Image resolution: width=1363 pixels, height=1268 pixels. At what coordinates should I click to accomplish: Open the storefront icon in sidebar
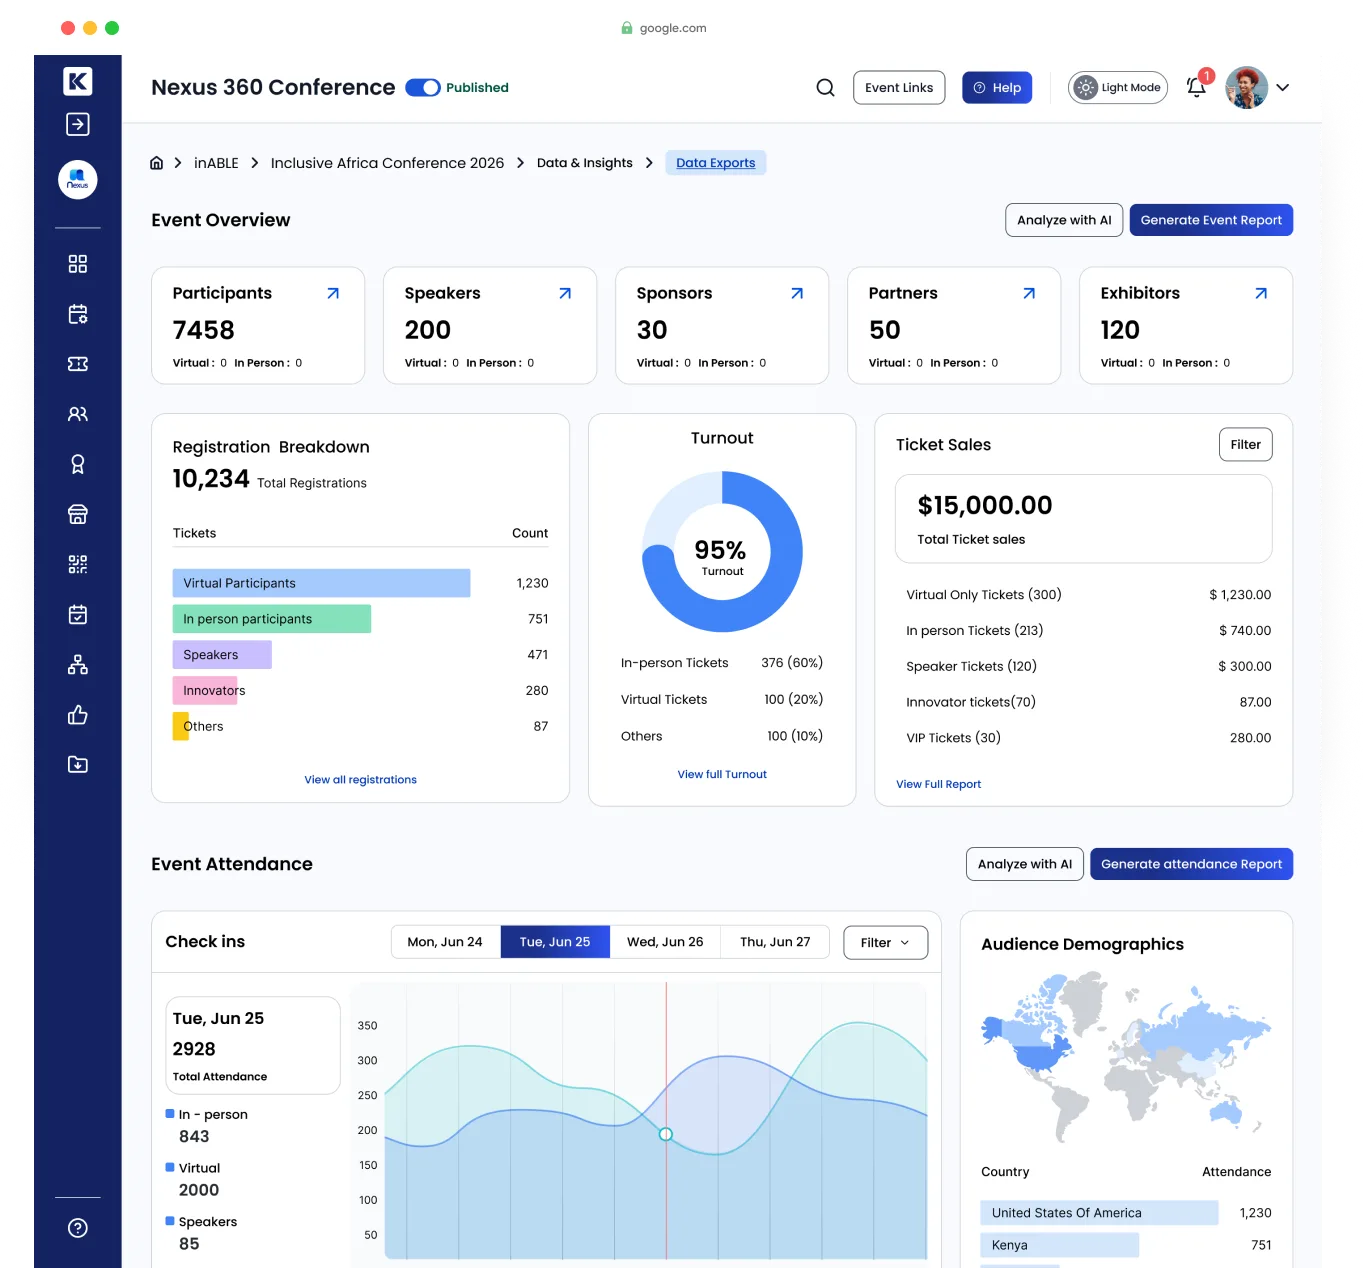pyautogui.click(x=77, y=514)
